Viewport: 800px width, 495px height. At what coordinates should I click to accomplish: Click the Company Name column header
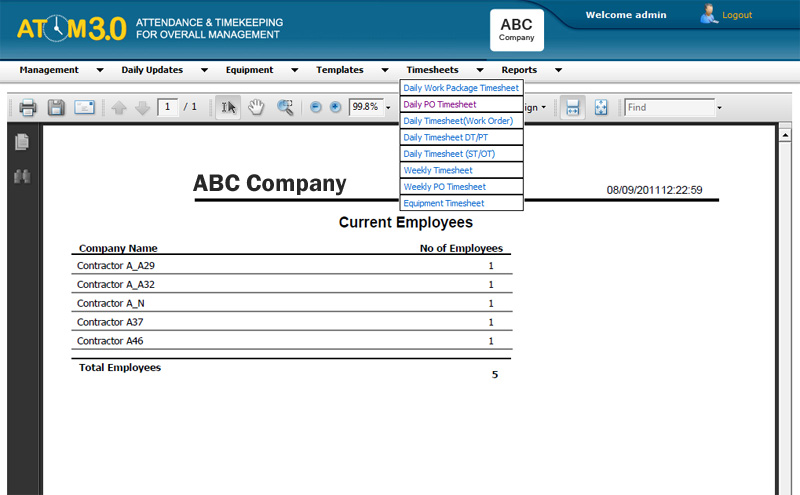(118, 248)
